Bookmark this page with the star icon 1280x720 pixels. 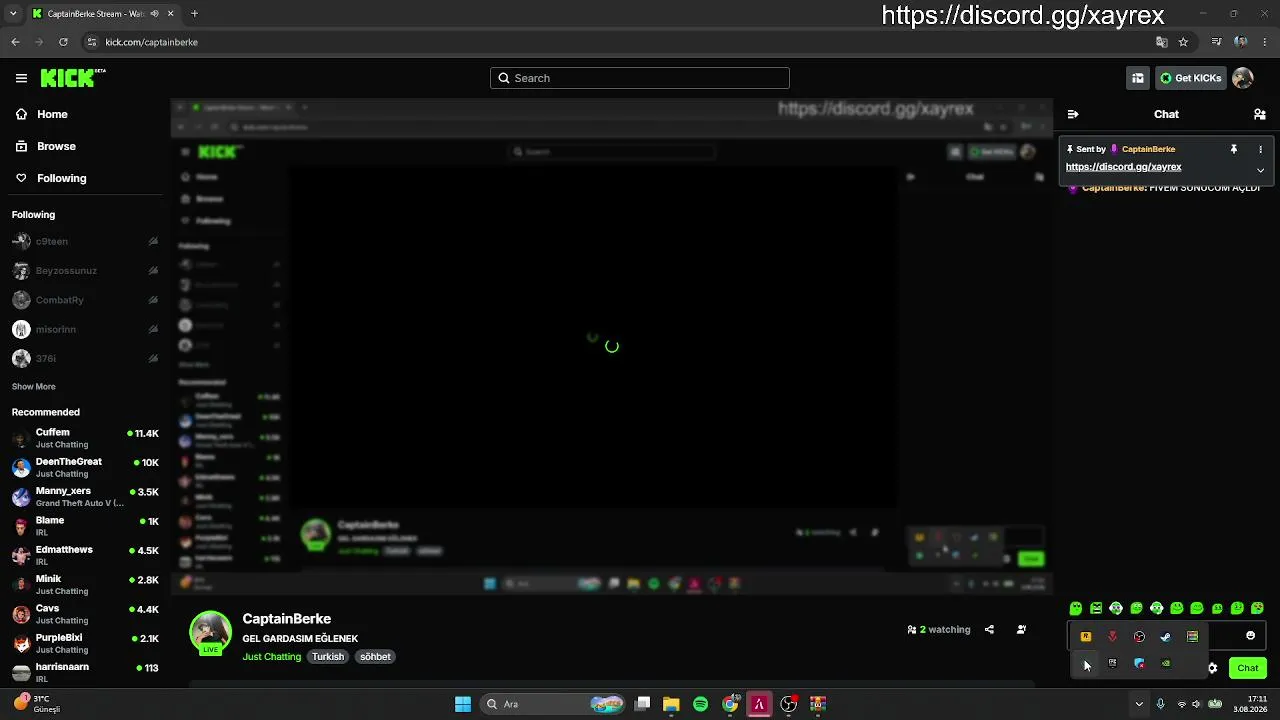pyautogui.click(x=1183, y=42)
